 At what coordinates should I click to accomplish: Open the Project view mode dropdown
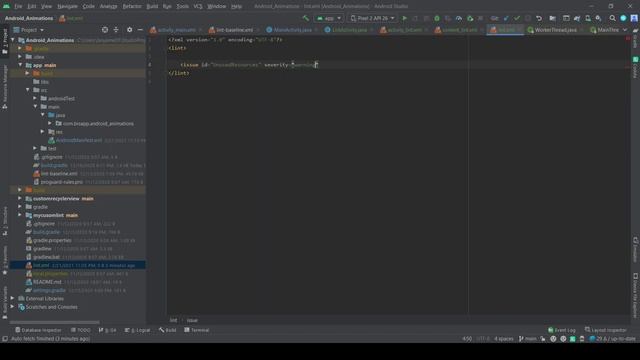[29, 30]
